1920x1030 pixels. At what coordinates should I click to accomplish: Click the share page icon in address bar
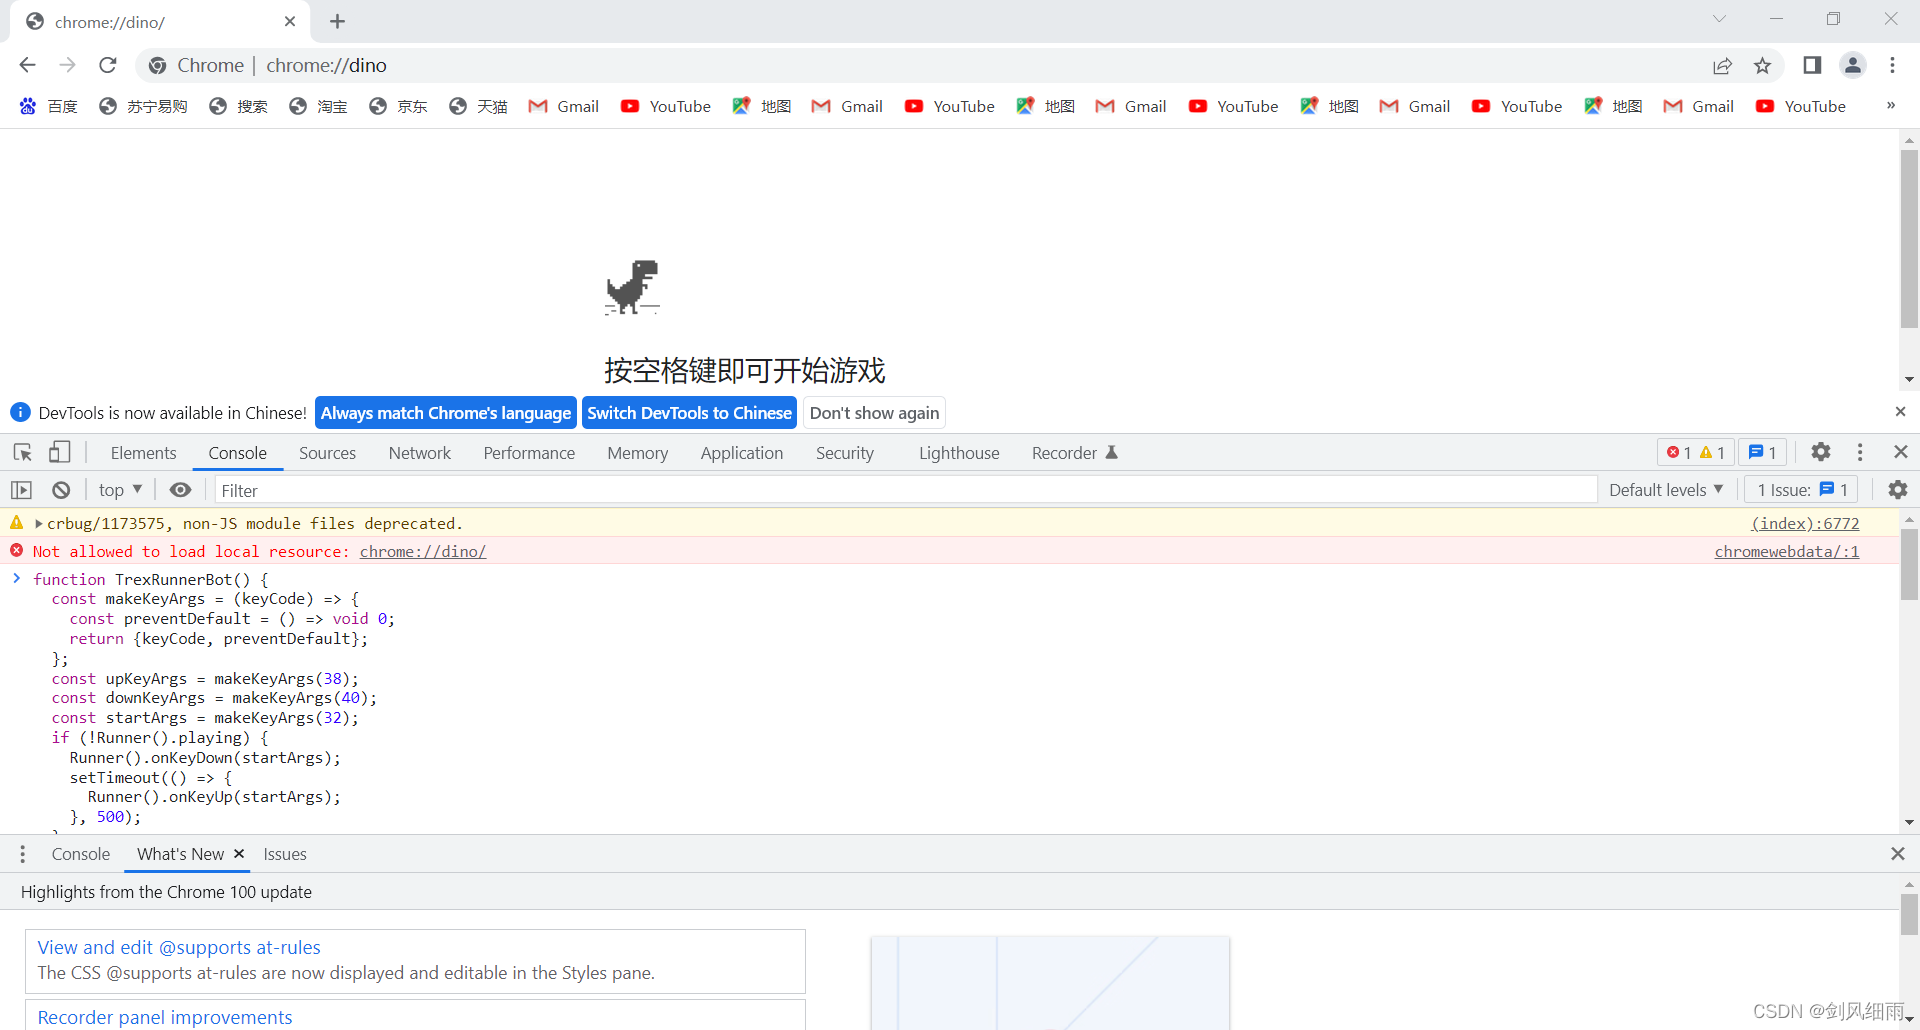[x=1722, y=65]
